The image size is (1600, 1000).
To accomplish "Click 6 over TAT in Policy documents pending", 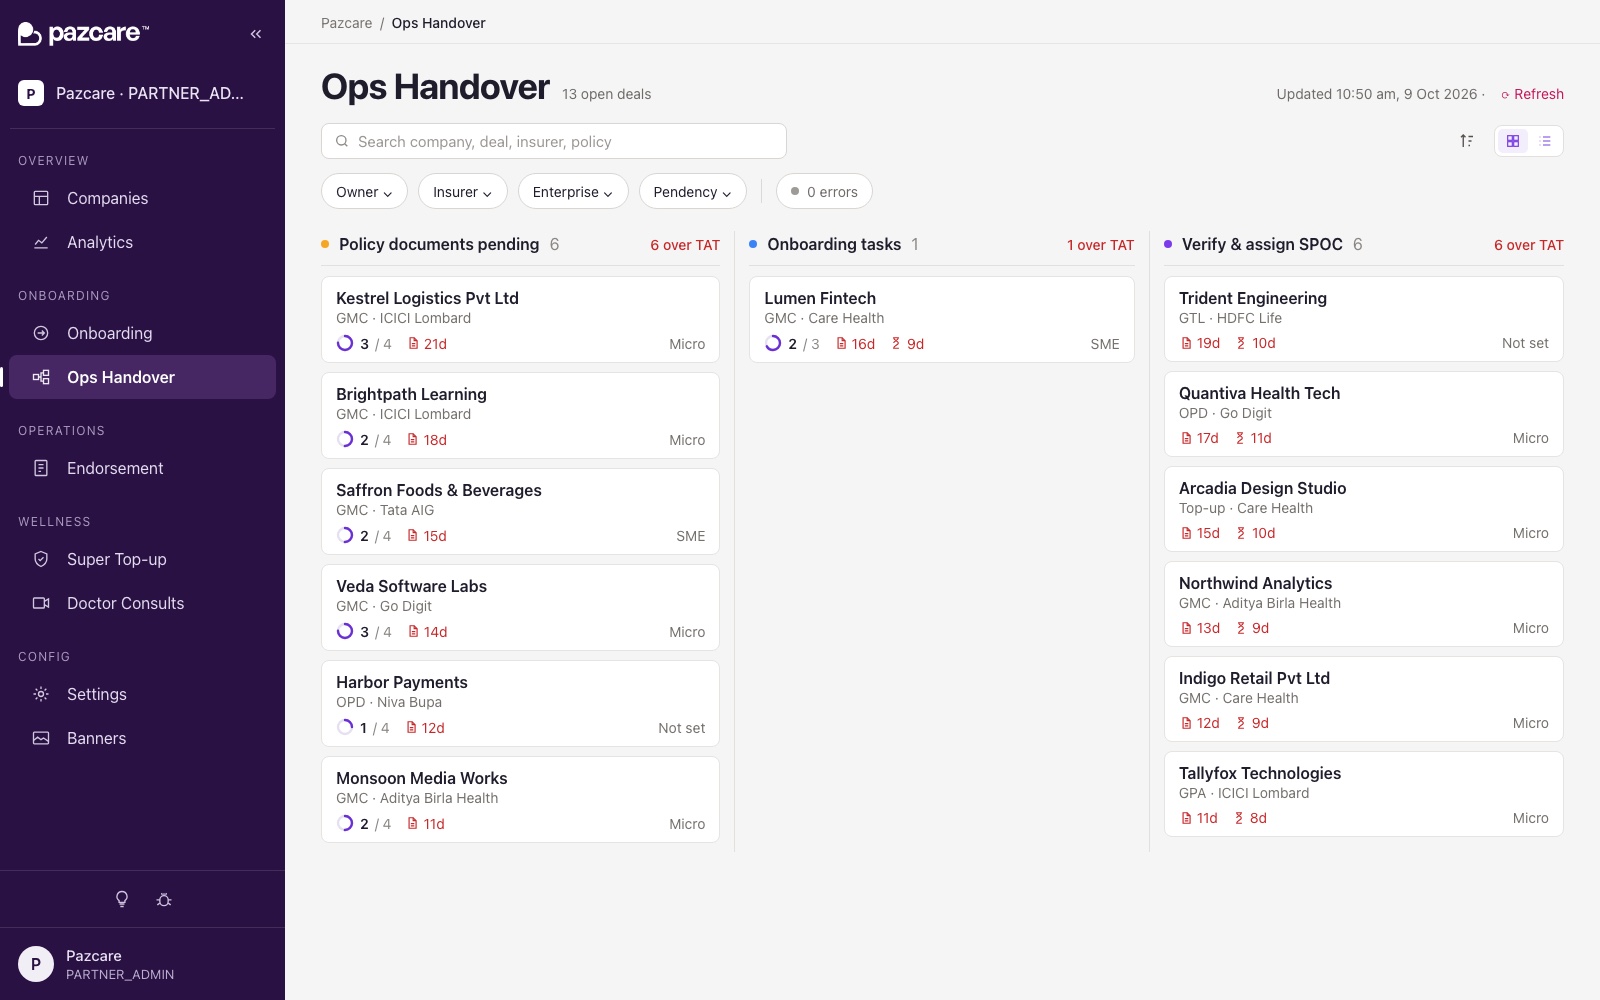I will point(685,245).
